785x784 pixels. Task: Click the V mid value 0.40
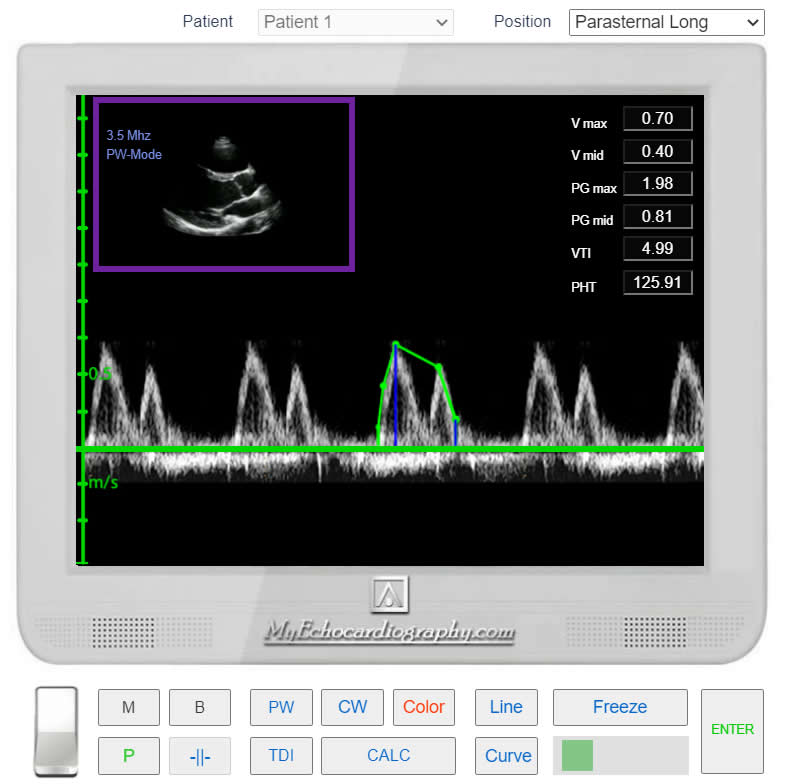click(x=658, y=151)
